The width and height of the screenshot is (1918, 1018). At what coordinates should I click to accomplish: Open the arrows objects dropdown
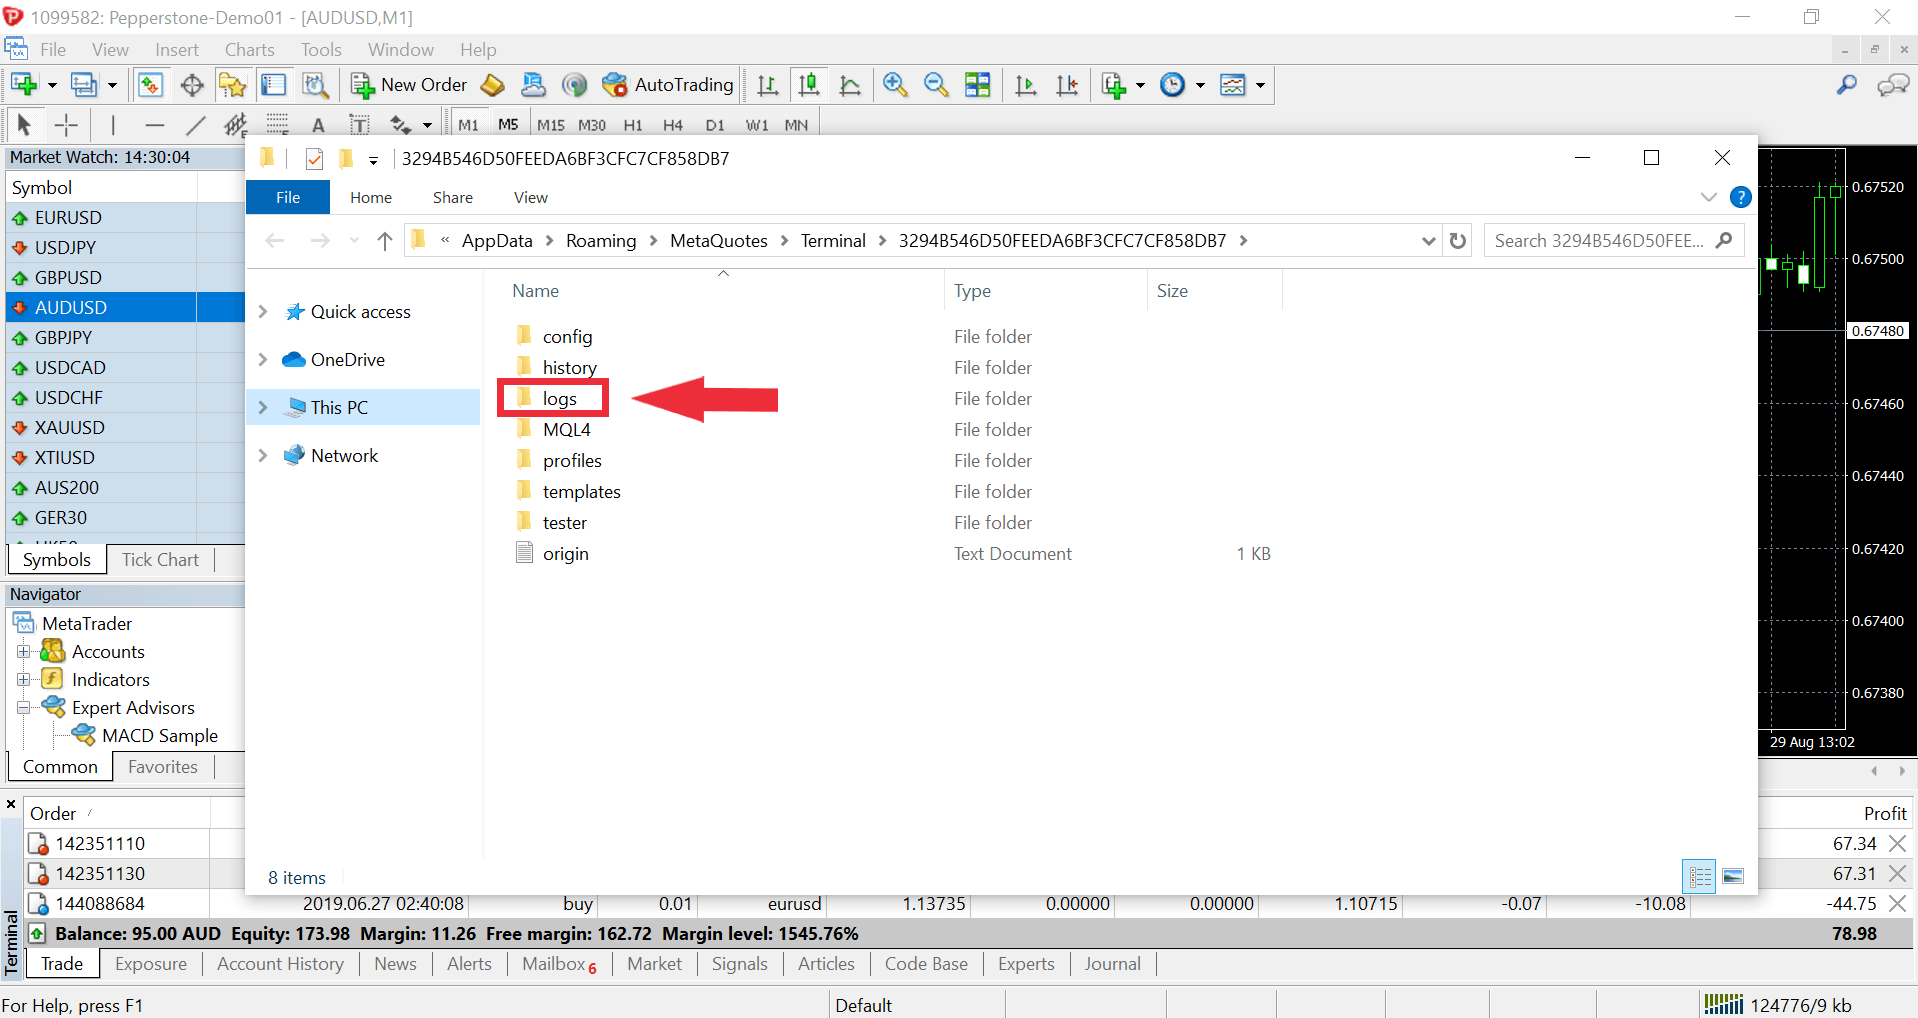click(427, 126)
